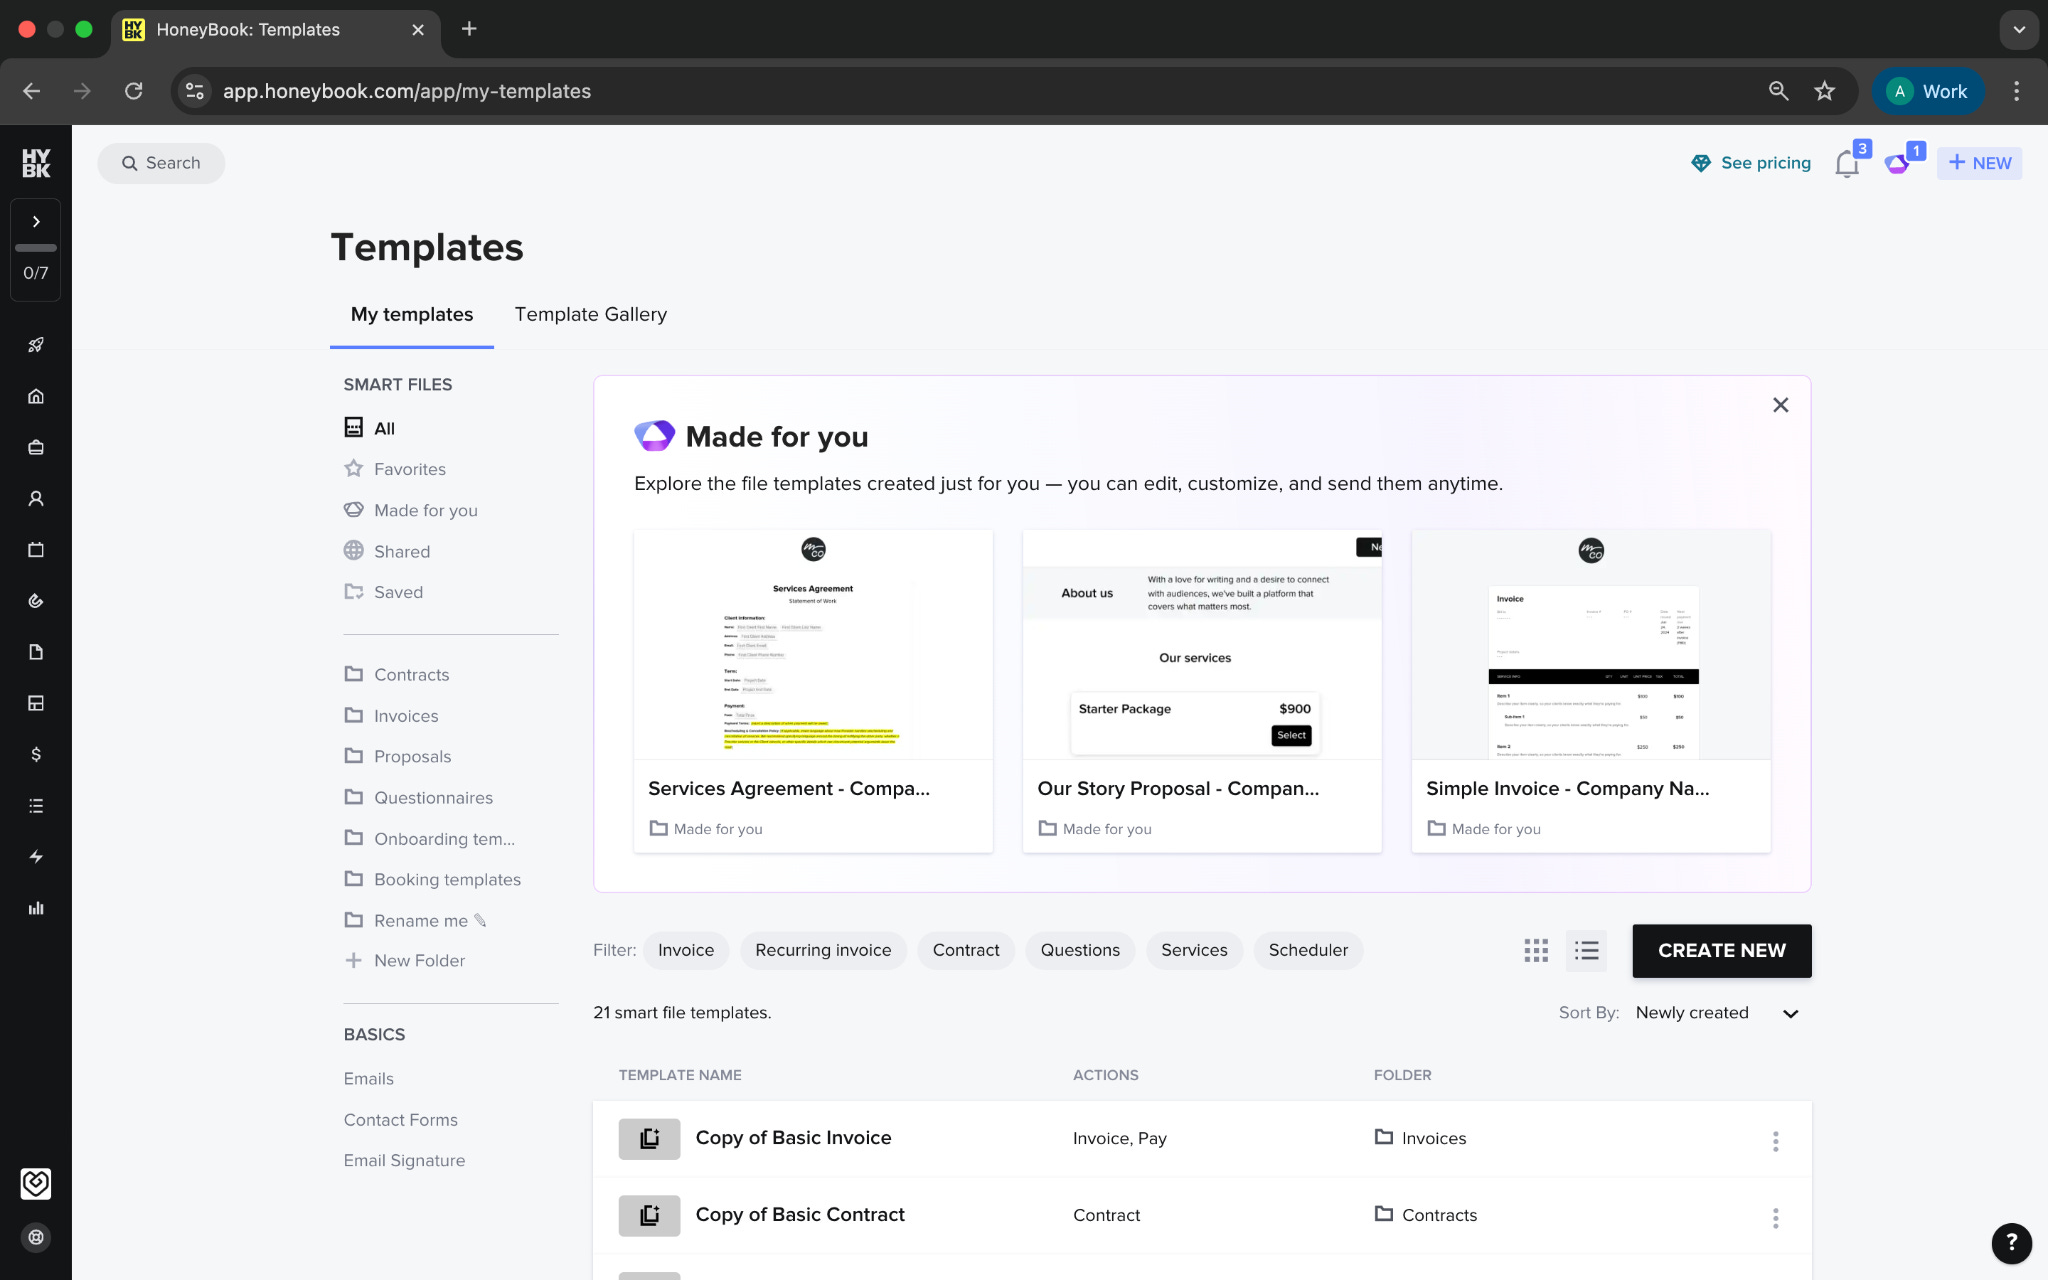Switch to grid view layout

point(1536,950)
